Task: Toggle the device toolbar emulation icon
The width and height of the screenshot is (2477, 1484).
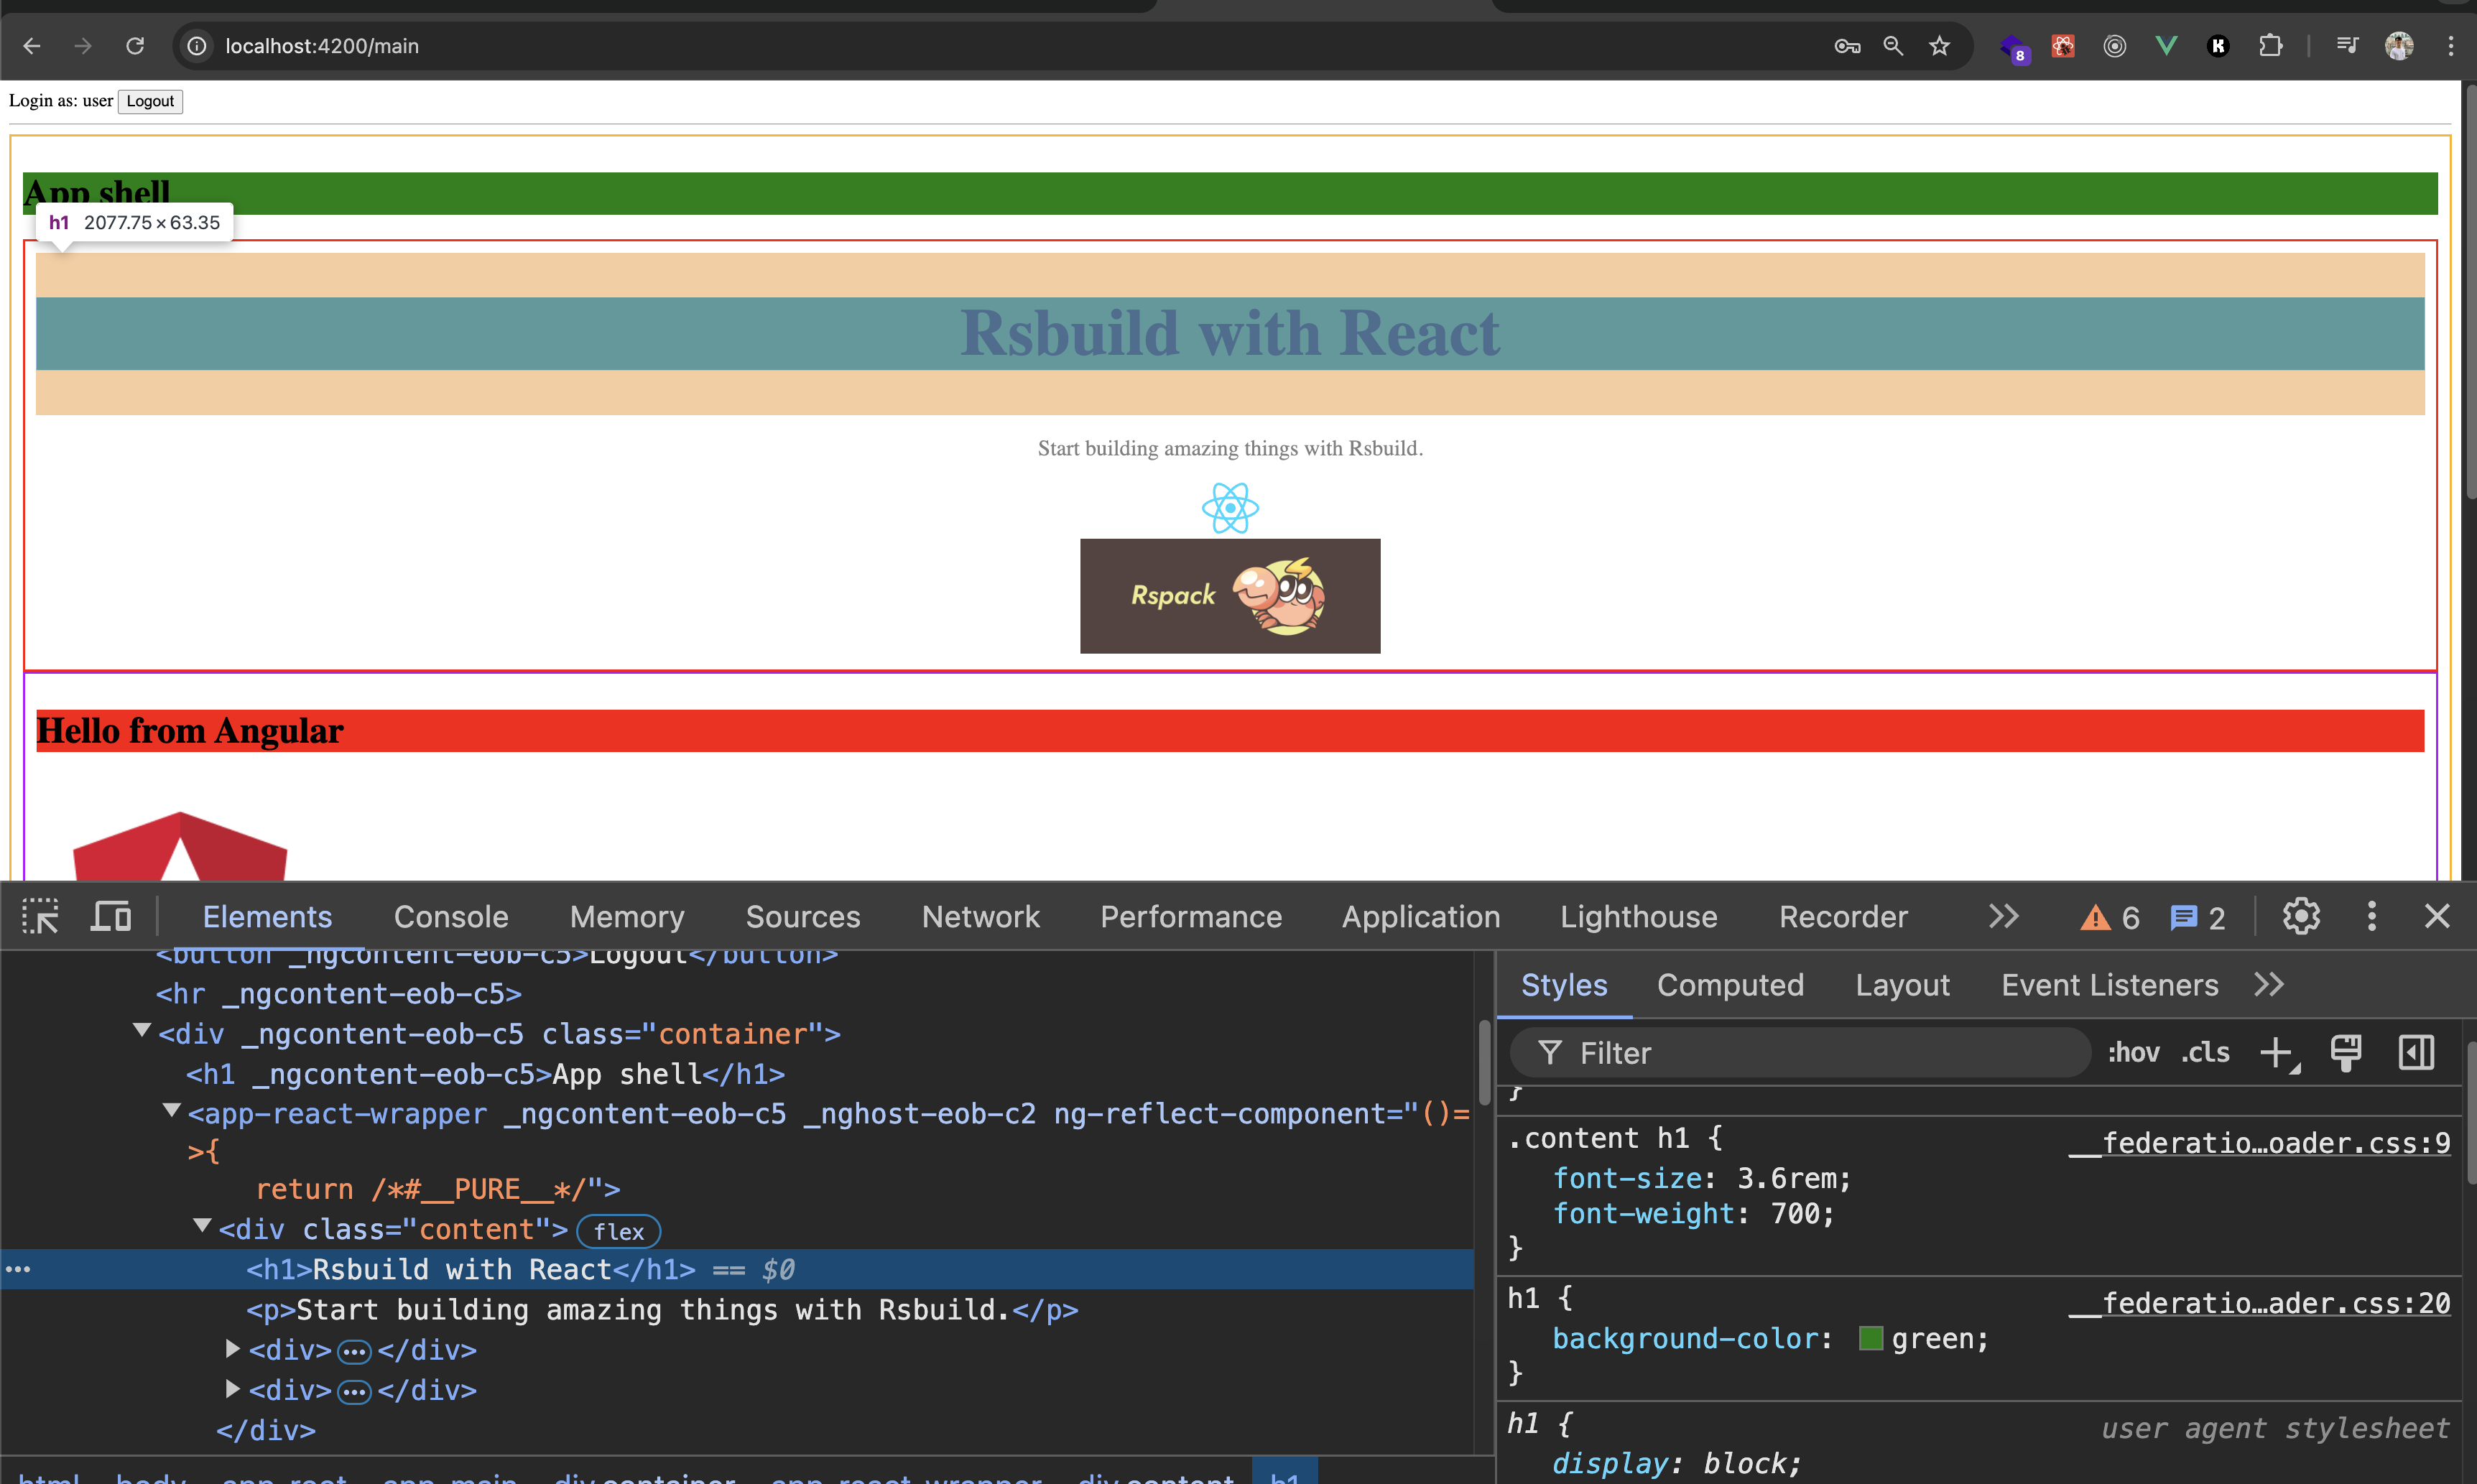Action: tap(110, 916)
